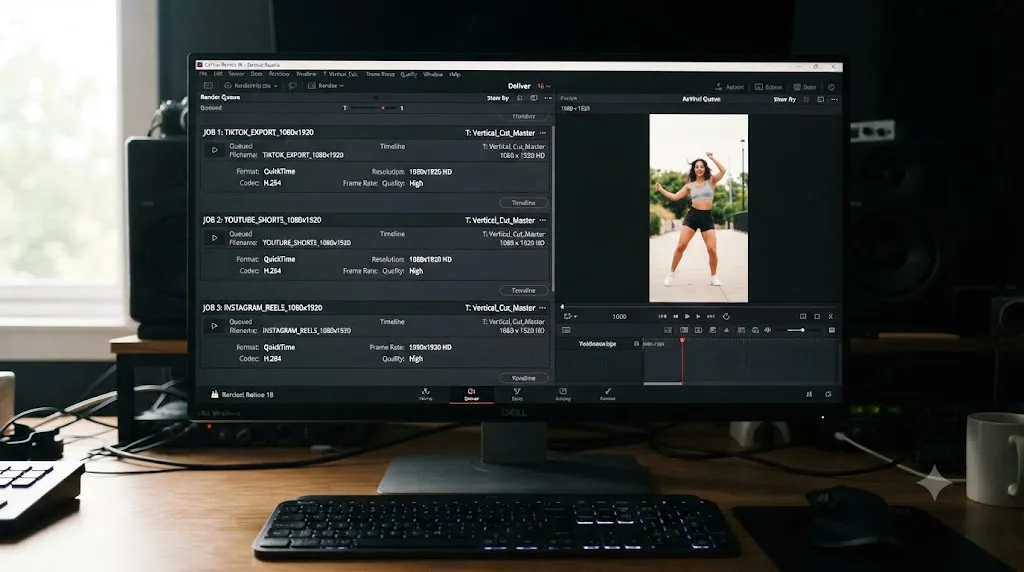The height and width of the screenshot is (572, 1024).
Task: Step back one frame in viewer transport
Action: click(x=676, y=317)
